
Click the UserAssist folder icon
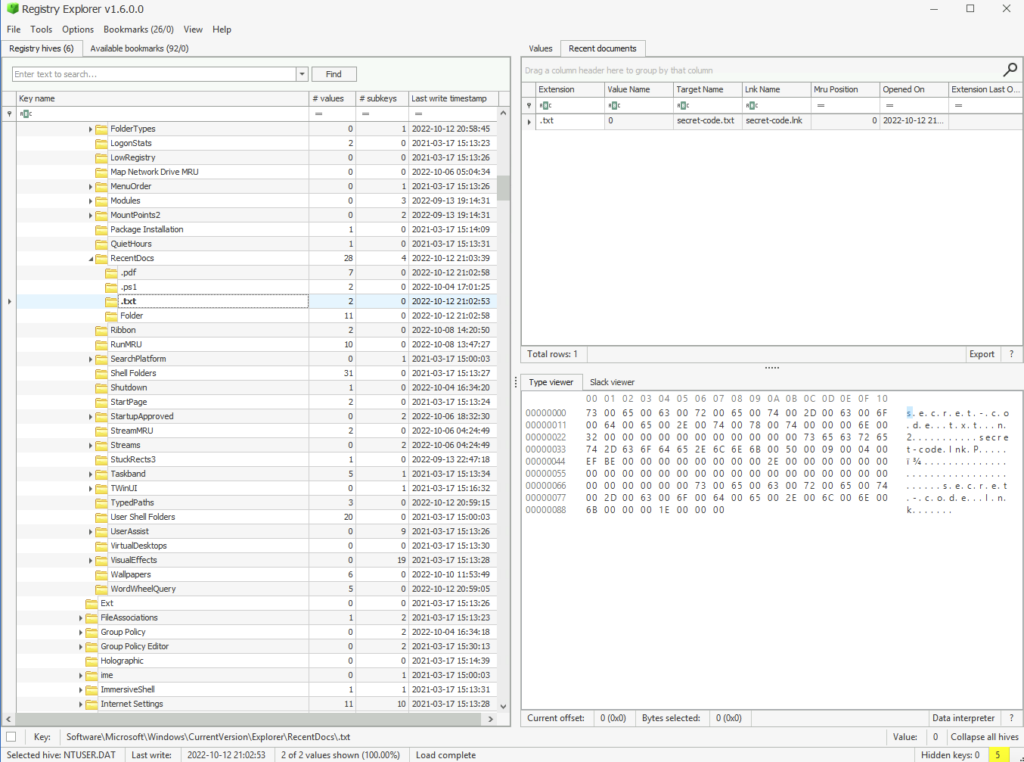[101, 531]
